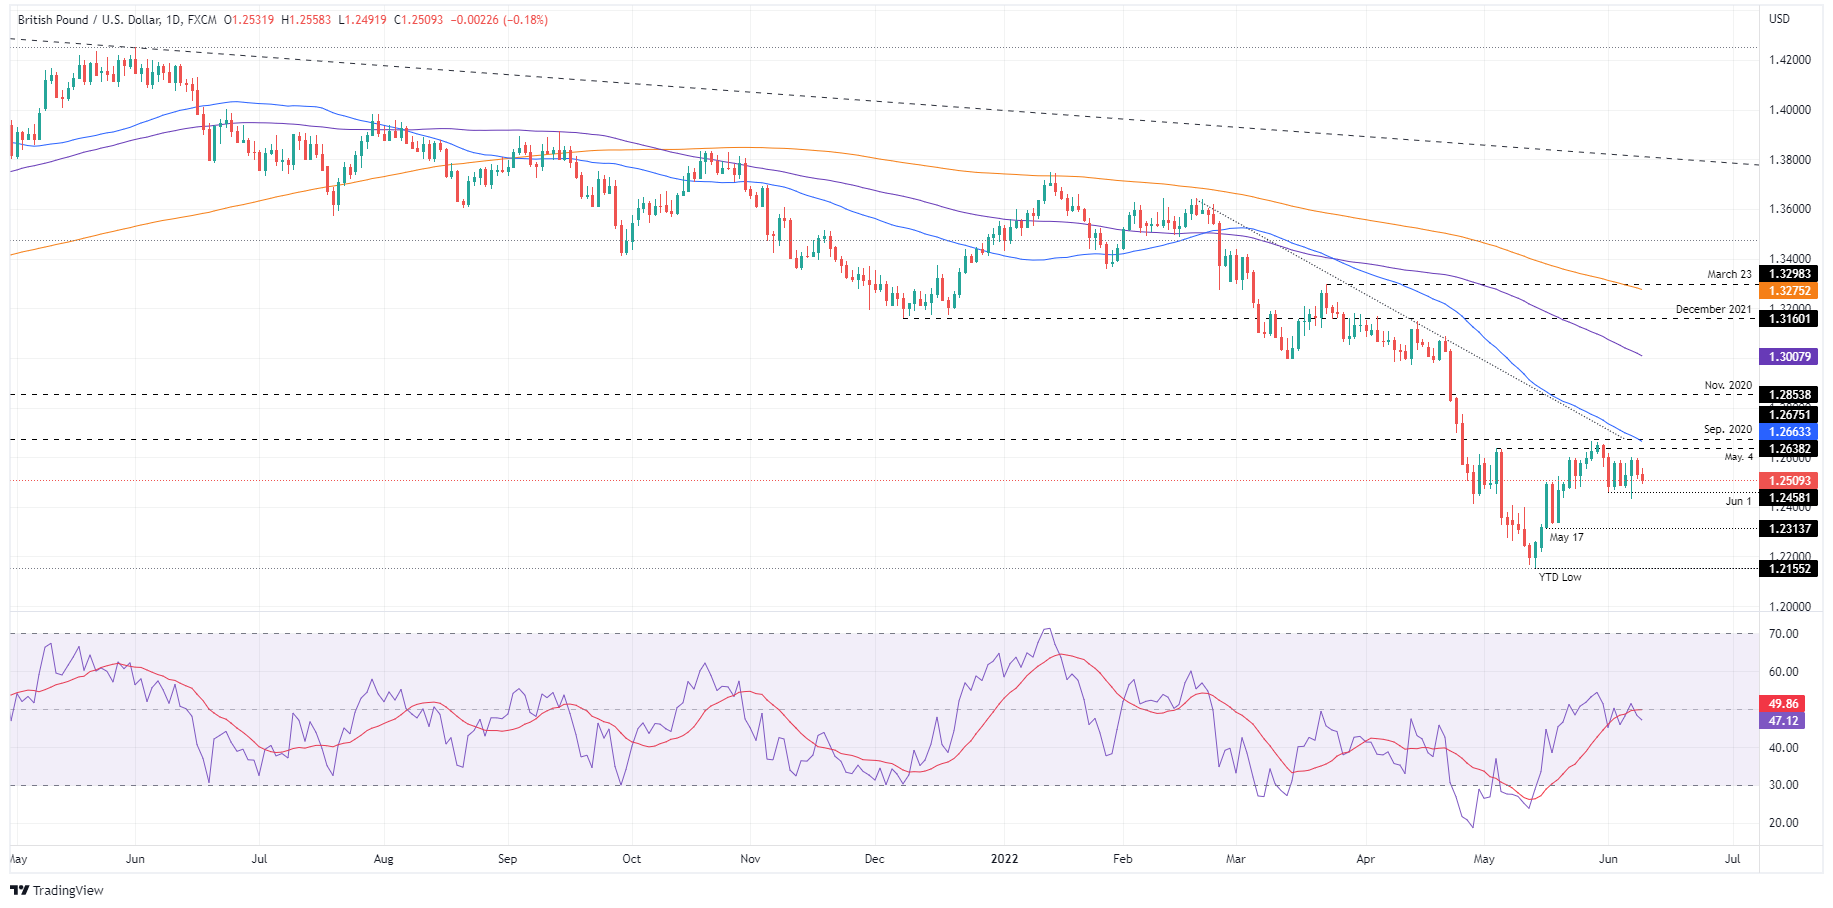This screenshot has width=1833, height=908.
Task: Click the 2022 label on time axis
Action: click(x=1004, y=859)
